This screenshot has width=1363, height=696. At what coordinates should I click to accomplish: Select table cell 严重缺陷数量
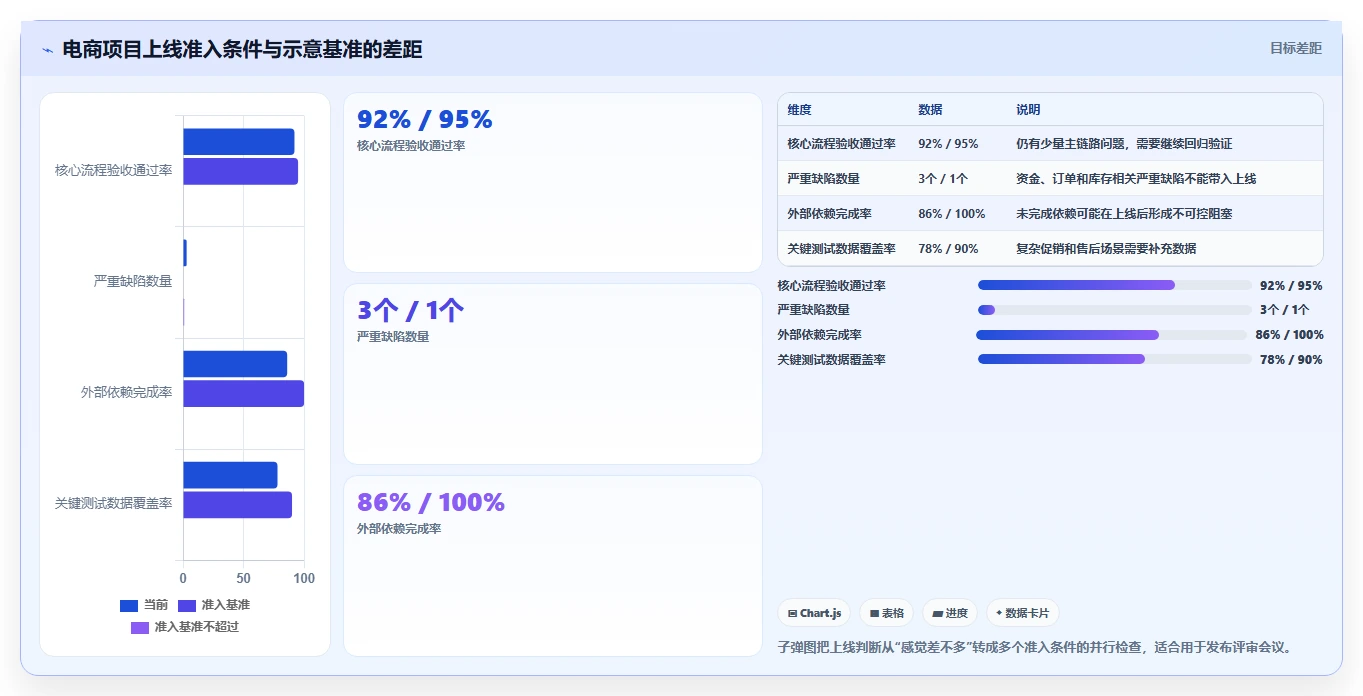click(823, 179)
